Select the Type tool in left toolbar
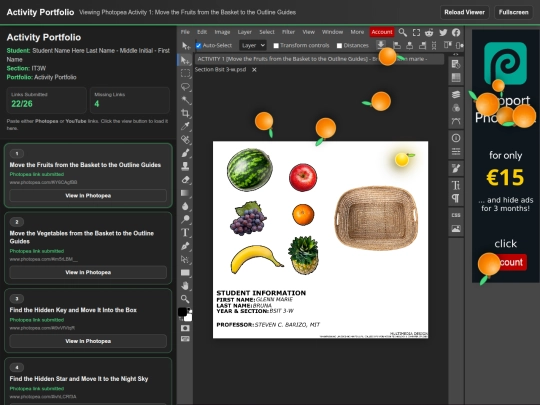The width and height of the screenshot is (540, 405). (185, 232)
